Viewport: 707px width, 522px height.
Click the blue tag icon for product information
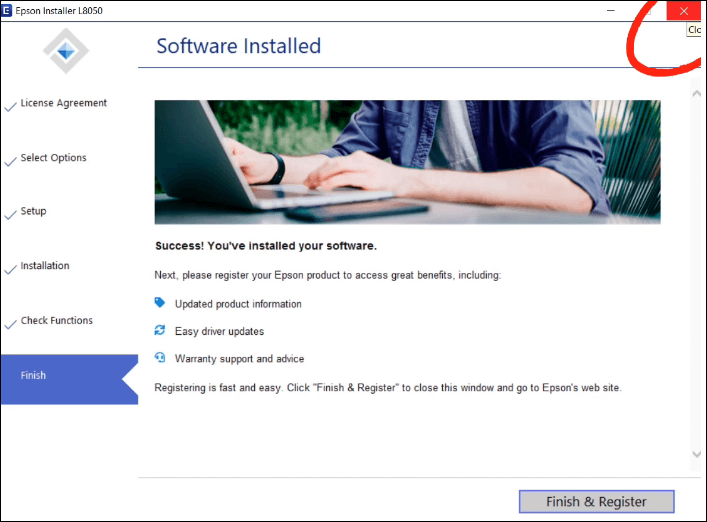[160, 303]
